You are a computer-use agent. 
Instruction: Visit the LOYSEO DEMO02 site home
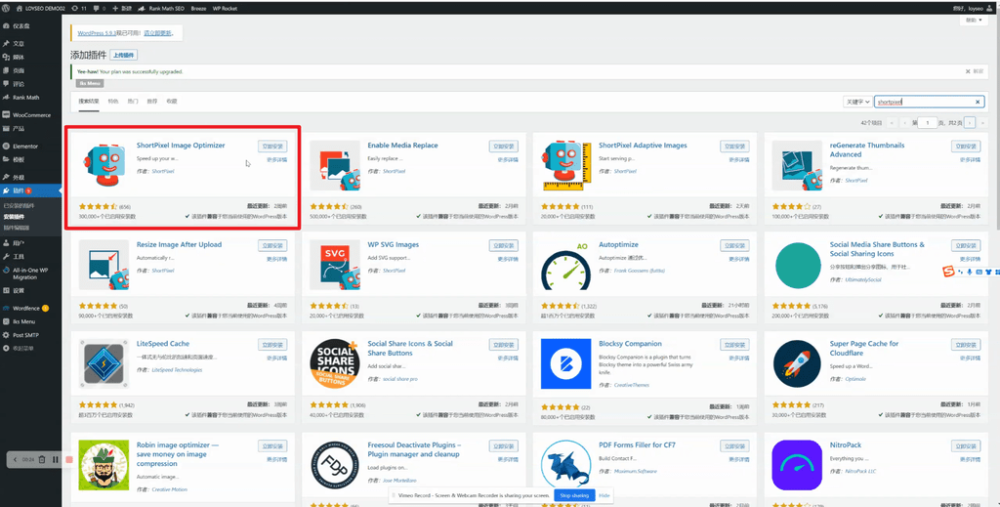tap(40, 8)
